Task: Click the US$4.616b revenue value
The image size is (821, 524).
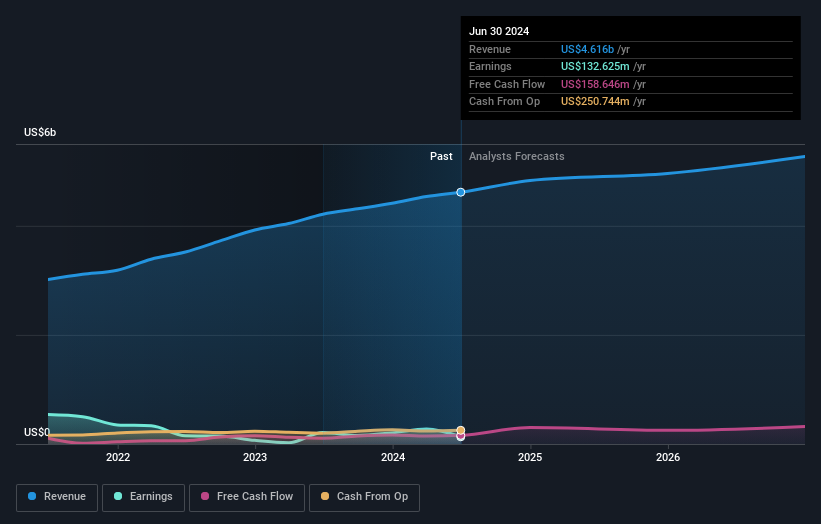Action: pyautogui.click(x=587, y=49)
